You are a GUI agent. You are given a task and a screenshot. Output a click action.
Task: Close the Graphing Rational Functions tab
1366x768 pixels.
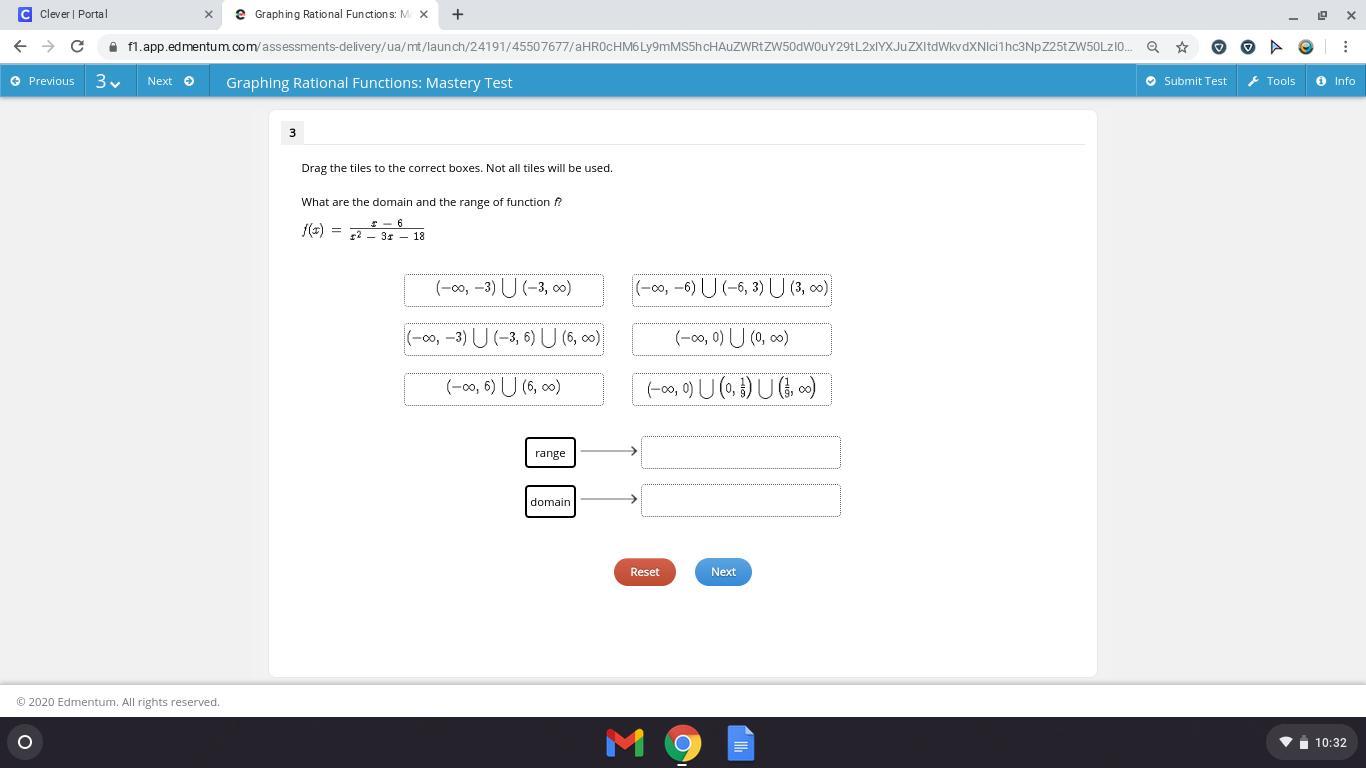(x=425, y=14)
